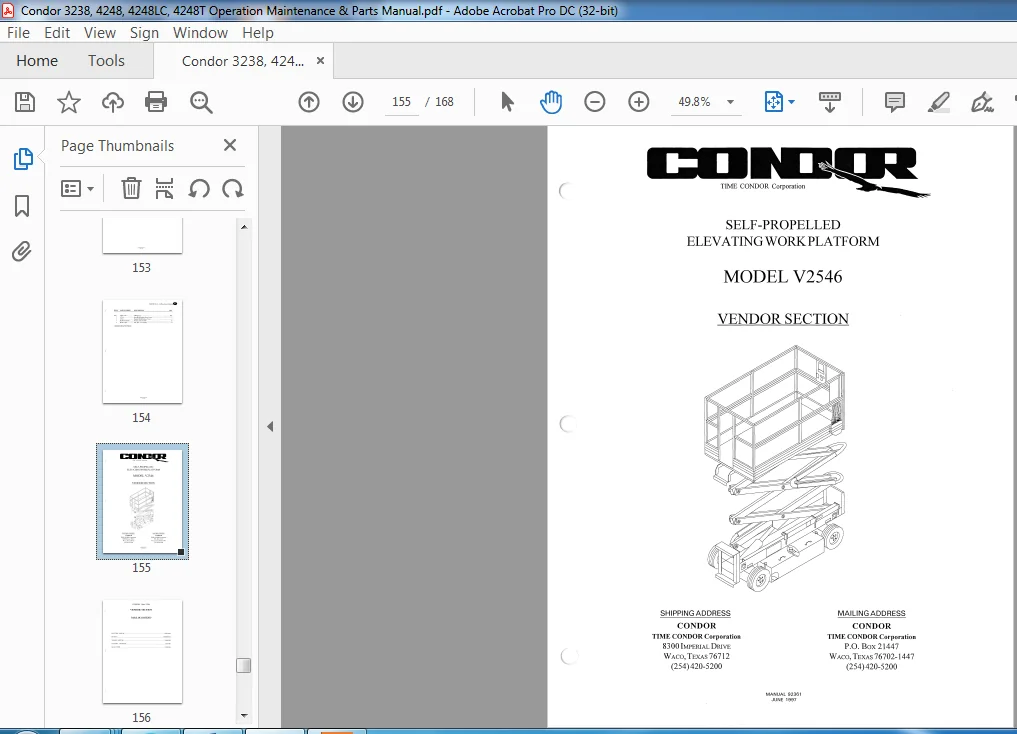Viewport: 1017px width, 734px height.
Task: Click the print pages thumbnail icon
Action: click(x=165, y=189)
